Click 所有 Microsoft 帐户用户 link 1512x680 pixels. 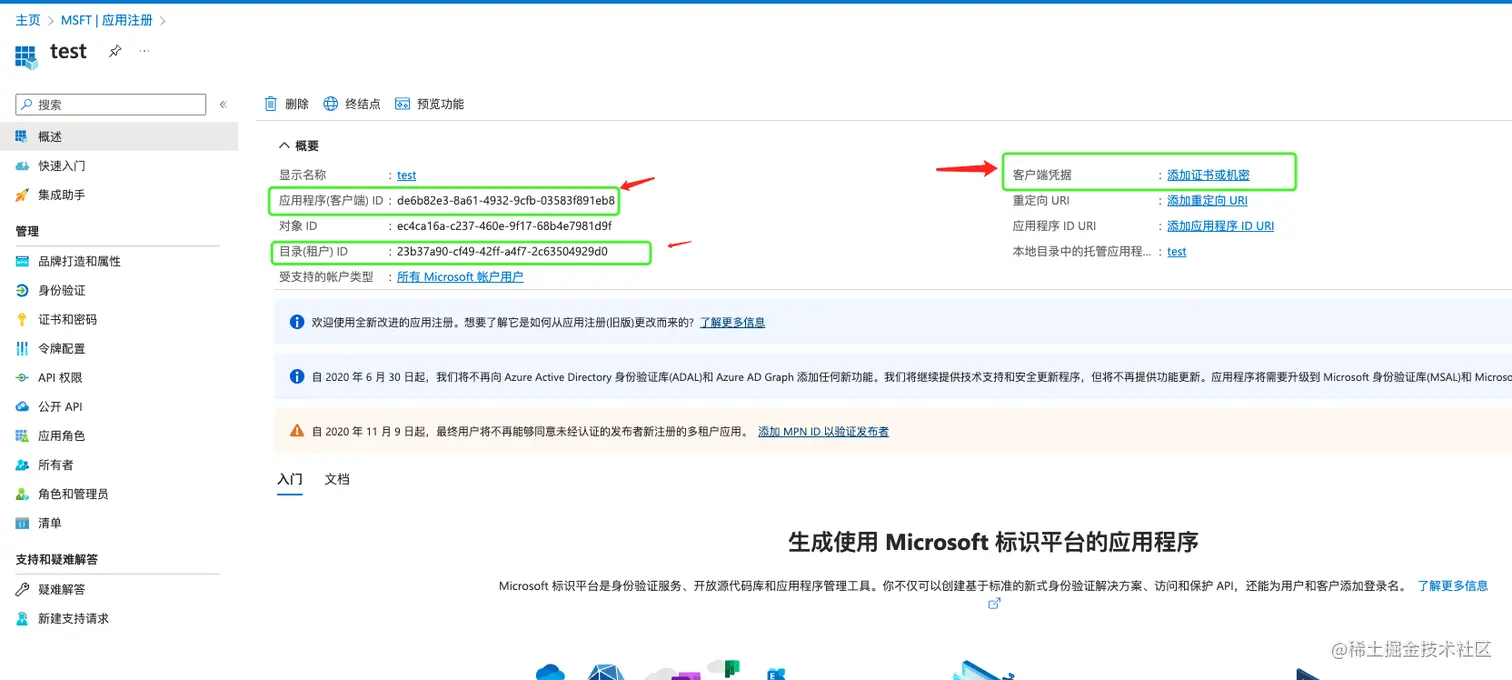[460, 277]
